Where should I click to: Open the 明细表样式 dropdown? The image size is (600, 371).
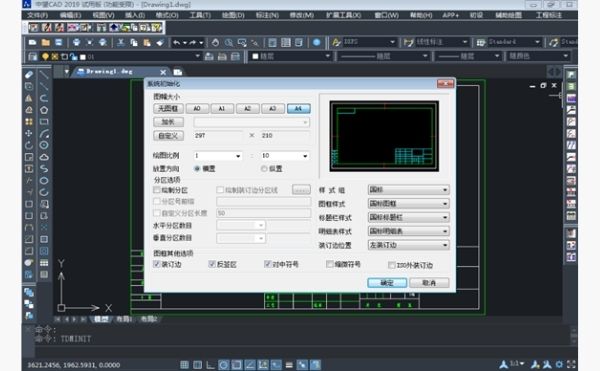coord(409,231)
